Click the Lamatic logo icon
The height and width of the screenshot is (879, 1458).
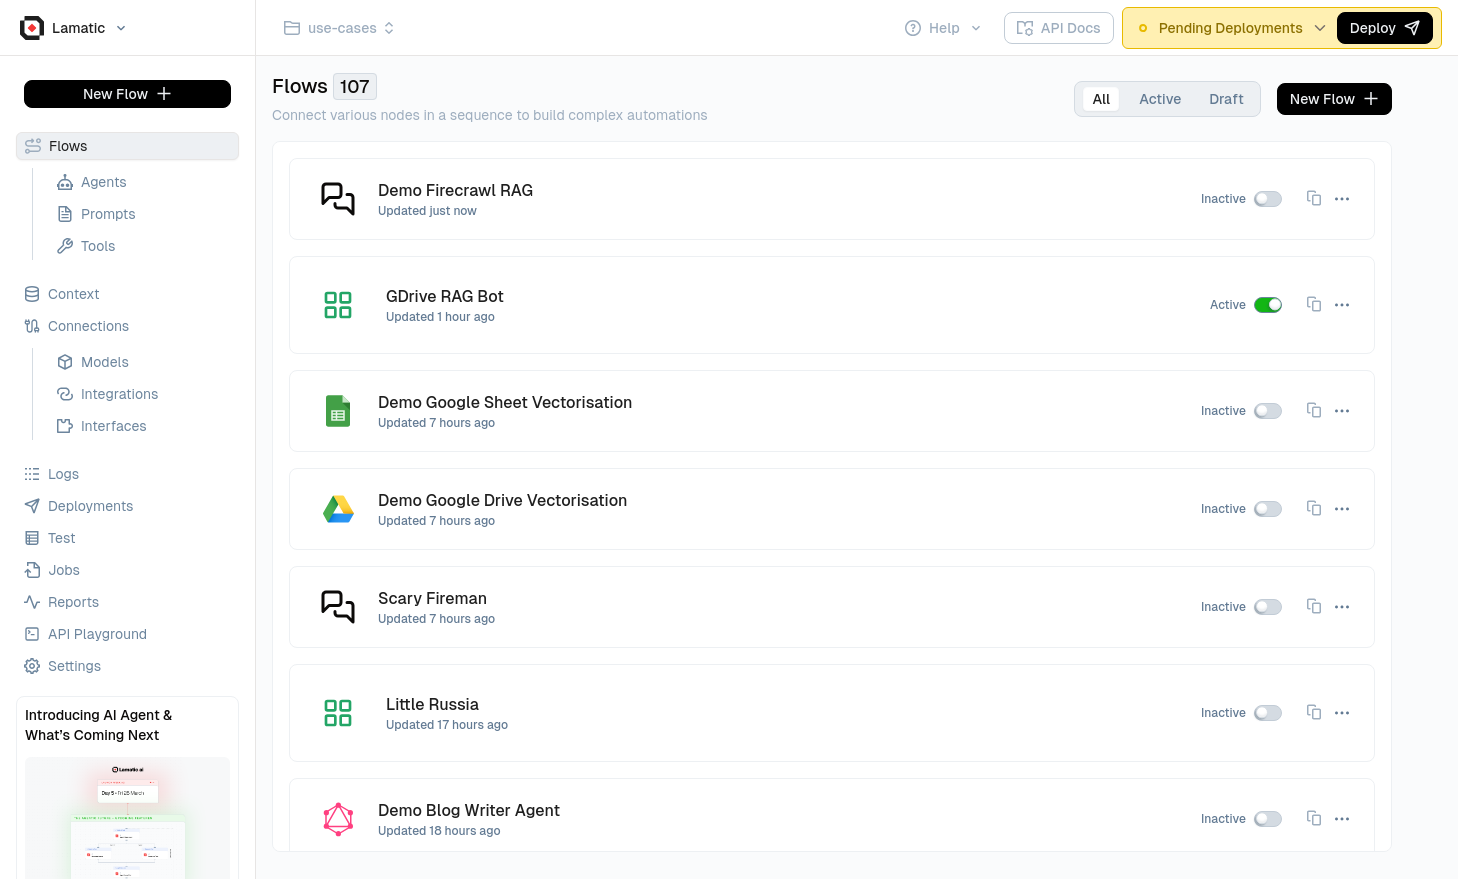(32, 28)
